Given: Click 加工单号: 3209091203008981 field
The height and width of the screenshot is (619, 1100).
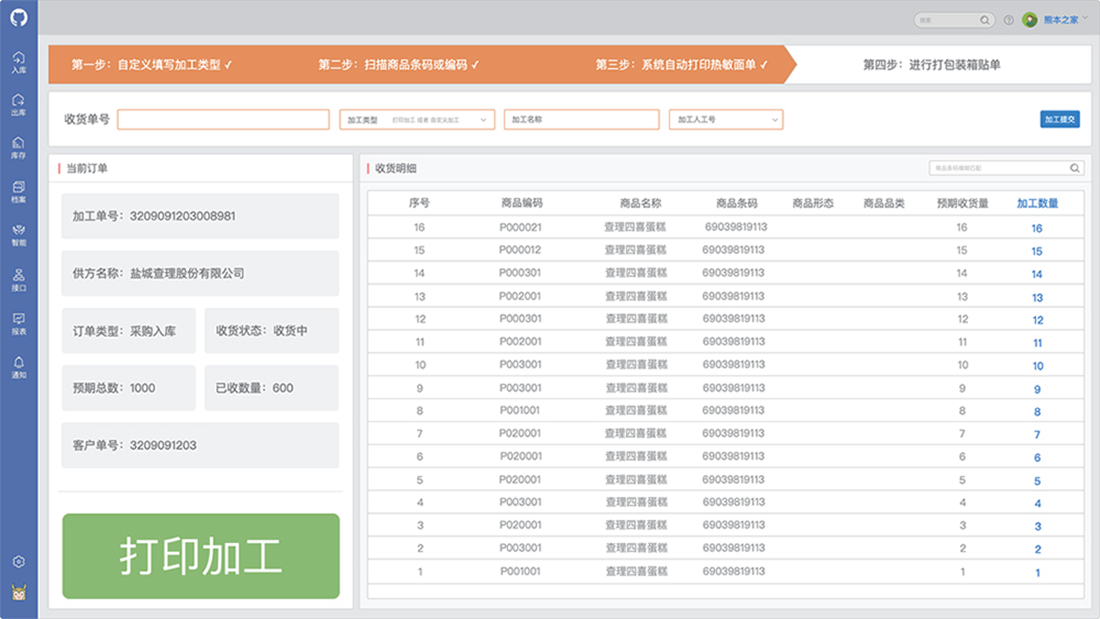Looking at the screenshot, I should 201,216.
